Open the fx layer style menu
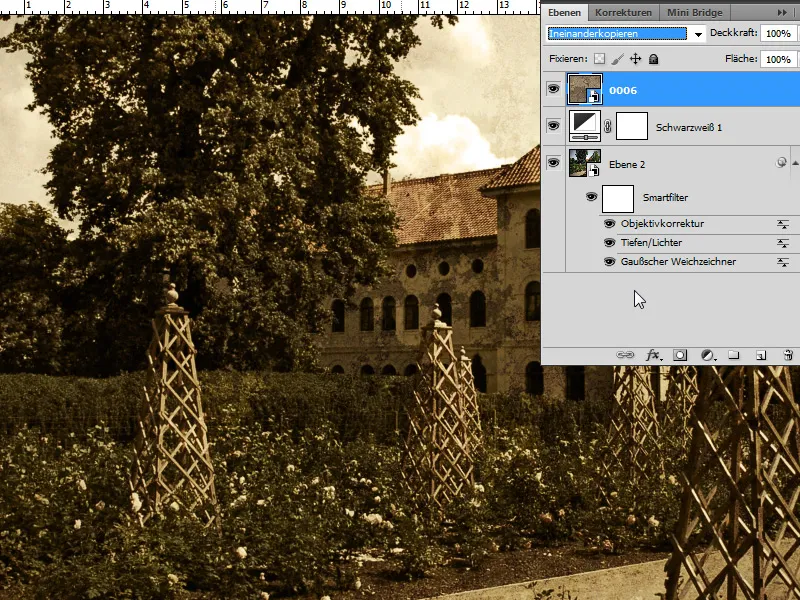This screenshot has height=600, width=800. pyautogui.click(x=654, y=355)
